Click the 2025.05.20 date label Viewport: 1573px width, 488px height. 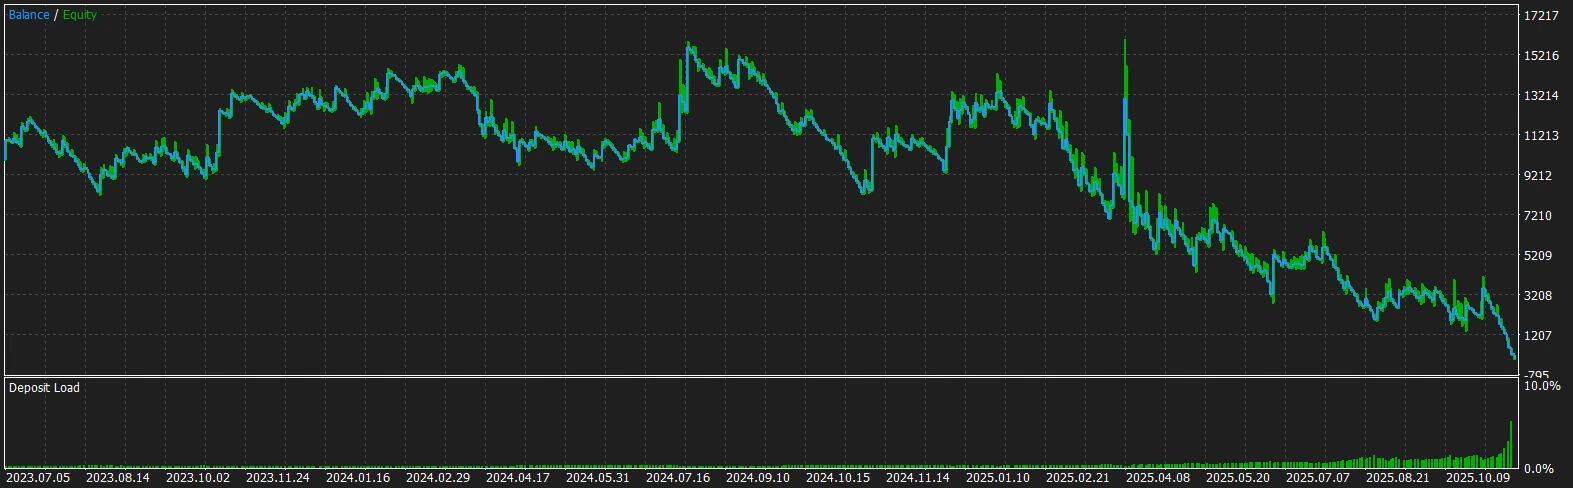(1238, 478)
